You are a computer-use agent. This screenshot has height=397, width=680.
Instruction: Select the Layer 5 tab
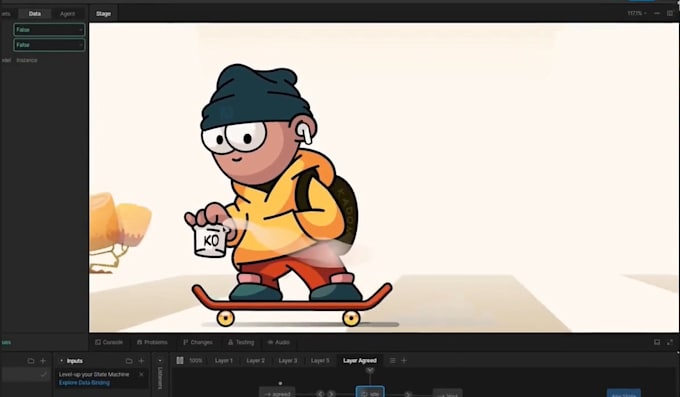click(320, 361)
